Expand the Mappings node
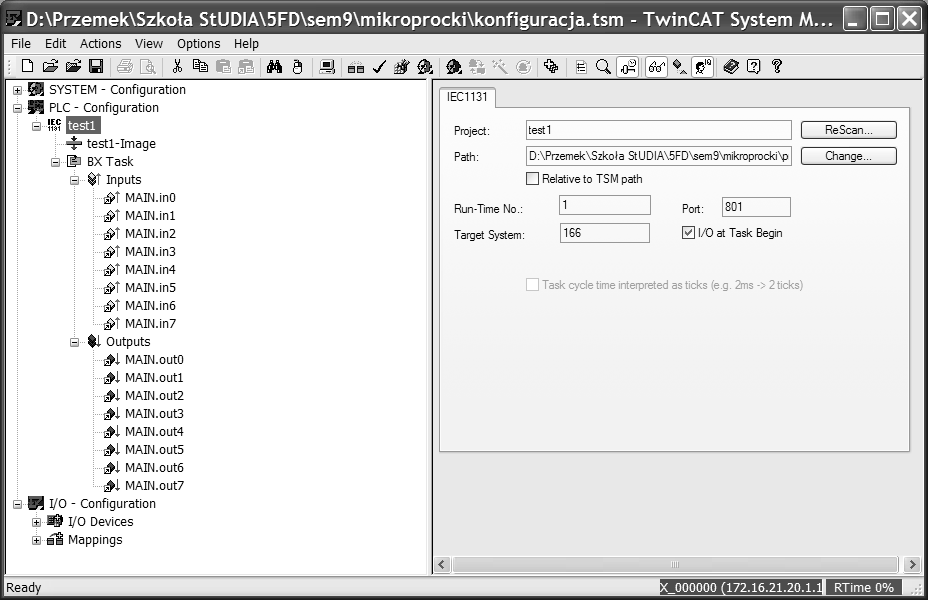928x600 pixels. pos(37,540)
